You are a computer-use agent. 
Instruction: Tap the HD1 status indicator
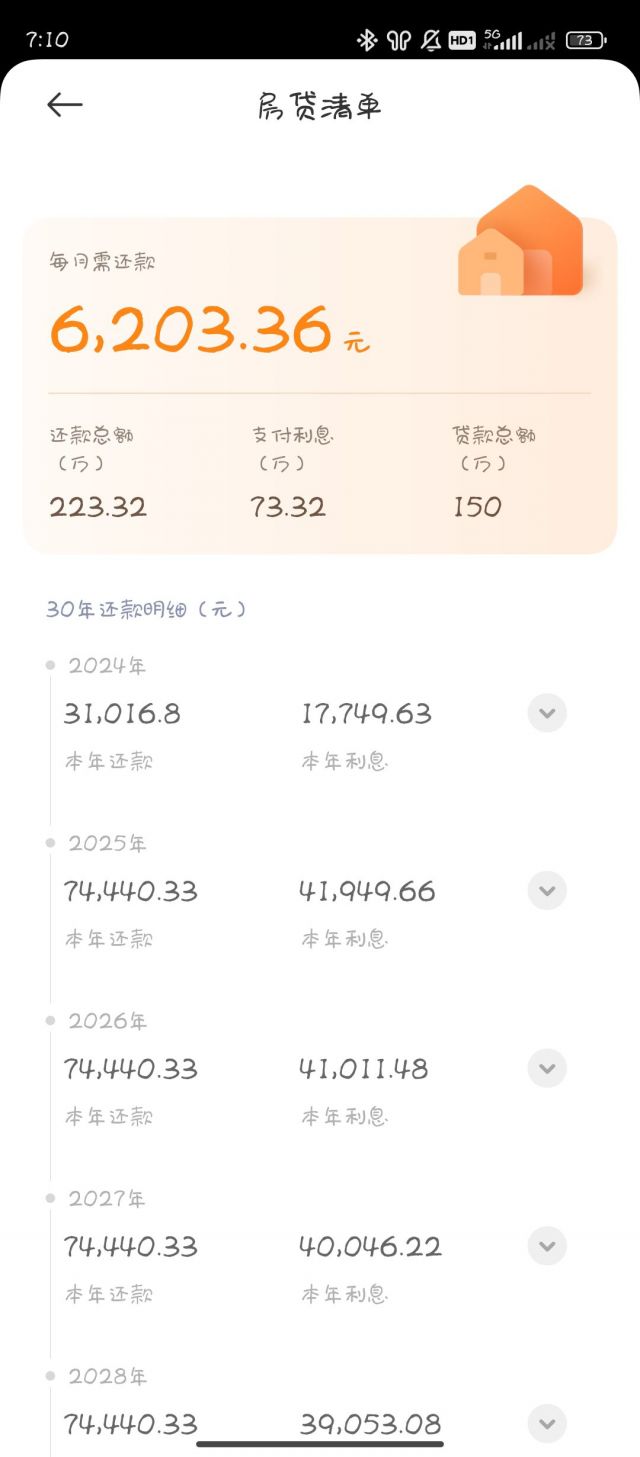tap(461, 41)
